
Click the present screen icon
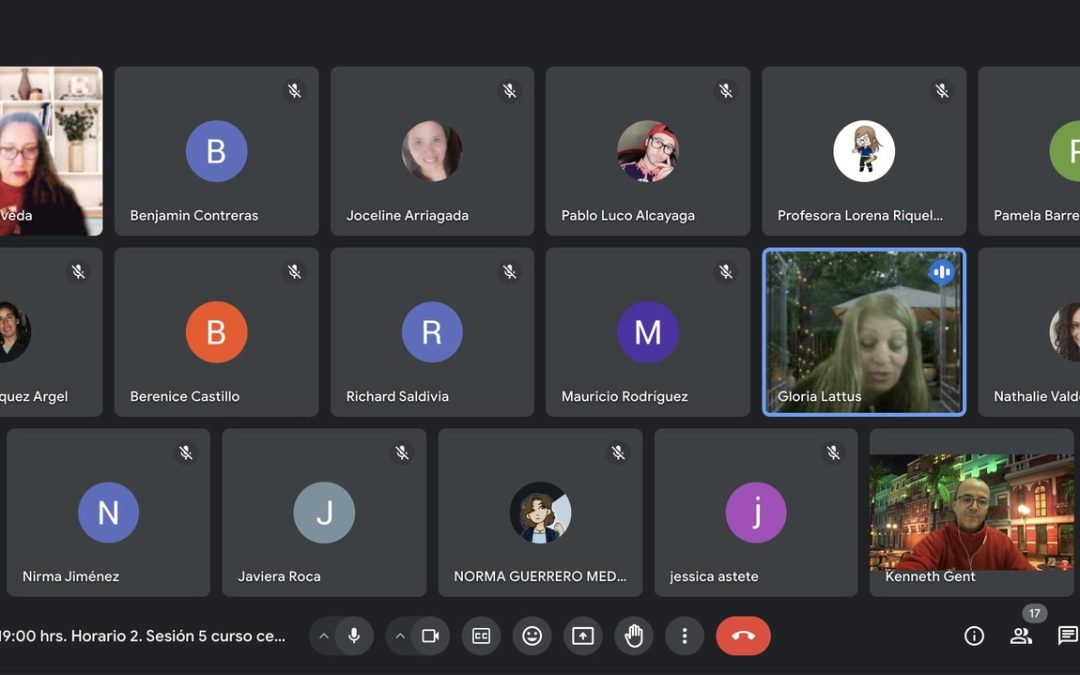coord(583,636)
